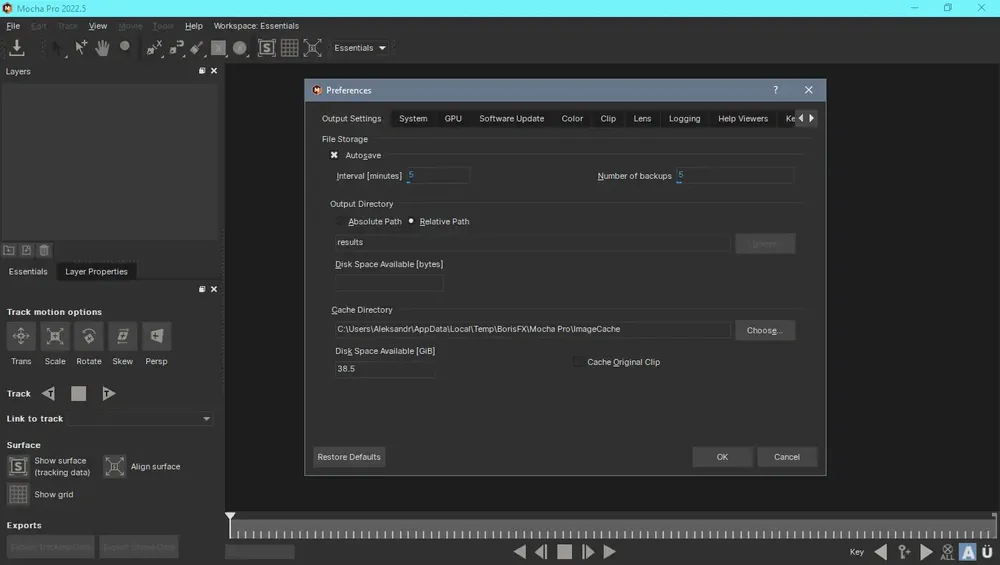Expand the Link to track dropdown
The image size is (1000, 565).
coord(140,419)
